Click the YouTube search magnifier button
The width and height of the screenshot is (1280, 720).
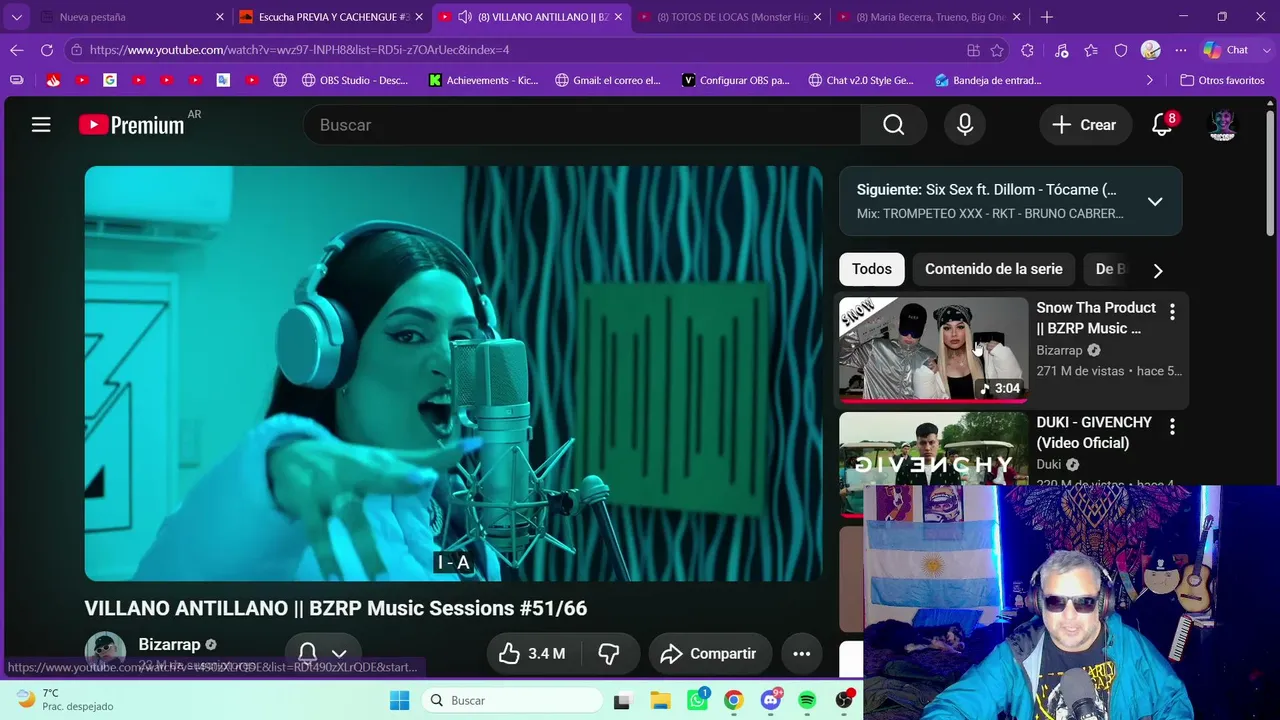tap(893, 125)
